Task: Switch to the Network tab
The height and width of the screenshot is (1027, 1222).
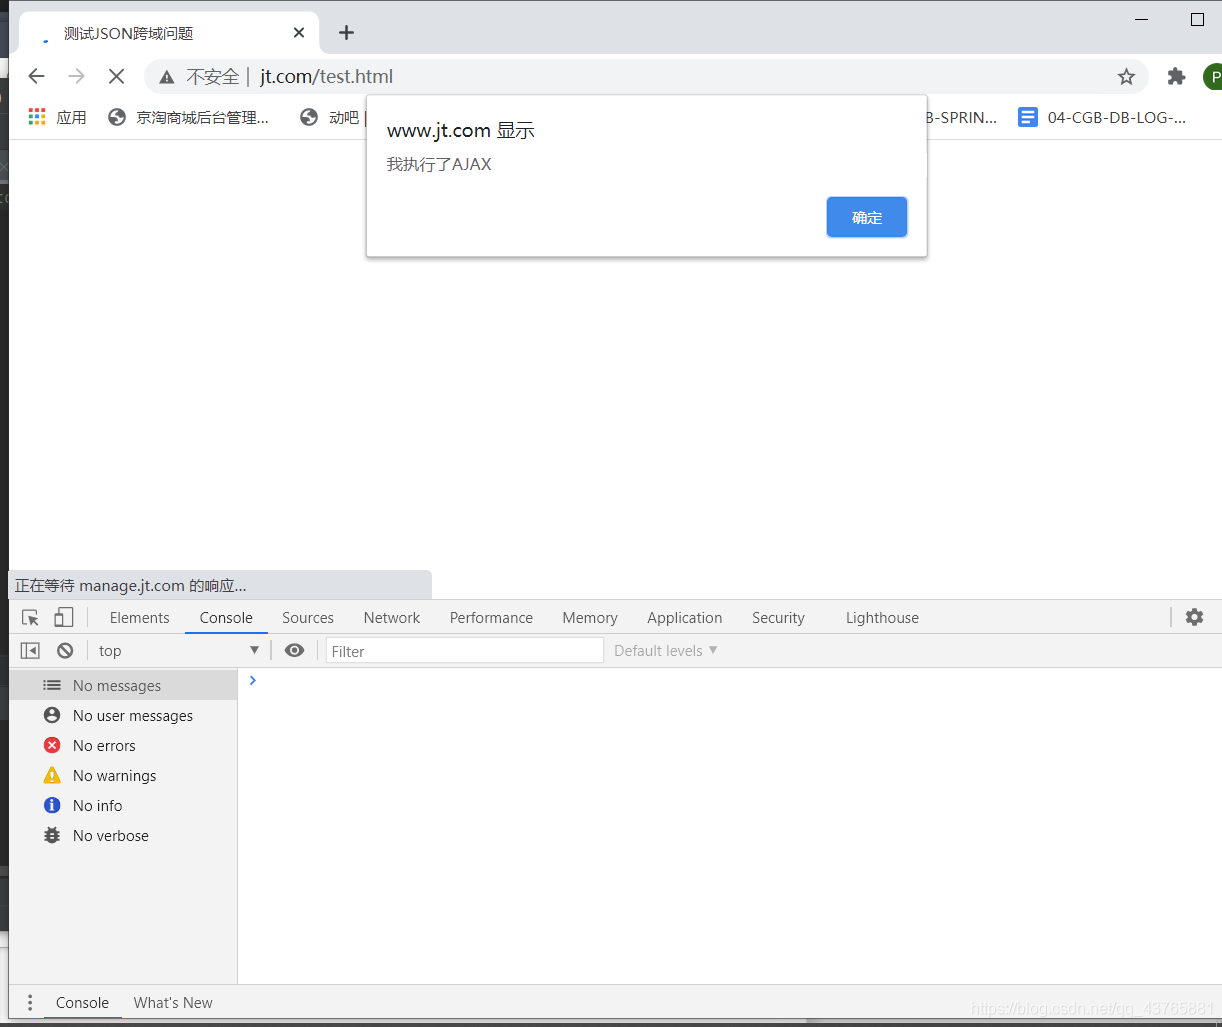Action: pos(392,618)
